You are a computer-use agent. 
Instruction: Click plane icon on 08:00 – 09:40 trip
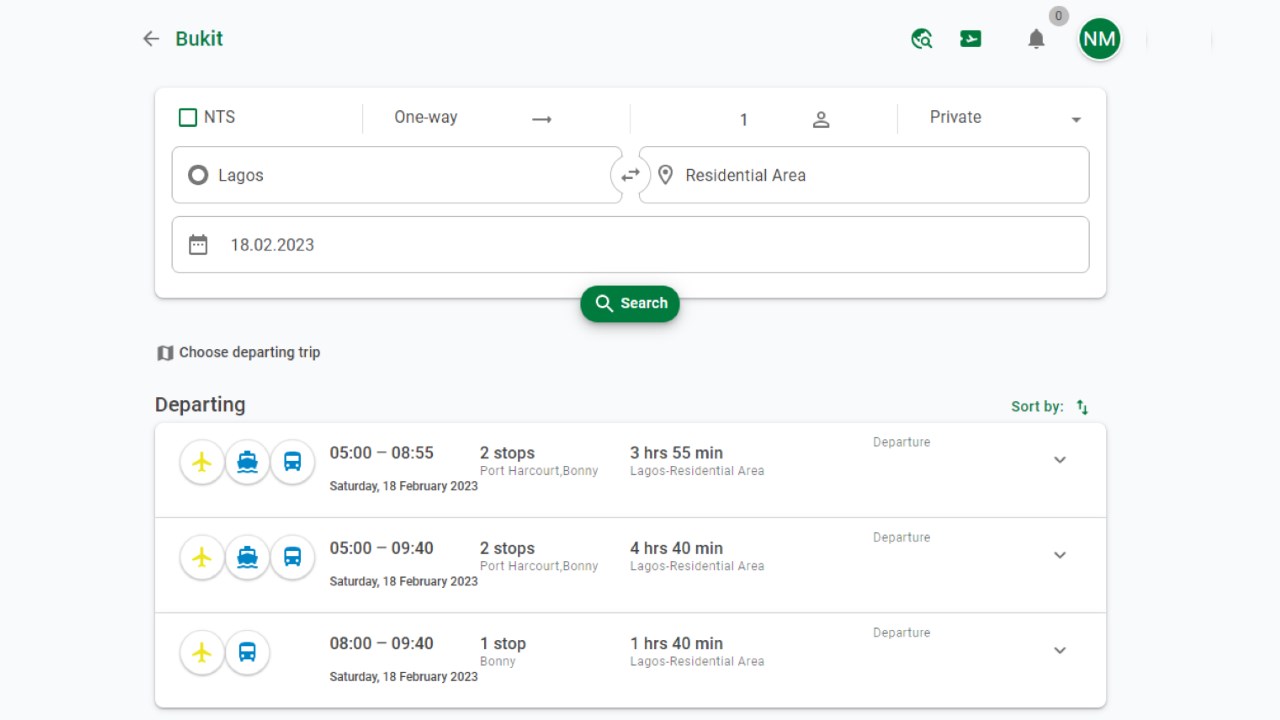(x=202, y=653)
